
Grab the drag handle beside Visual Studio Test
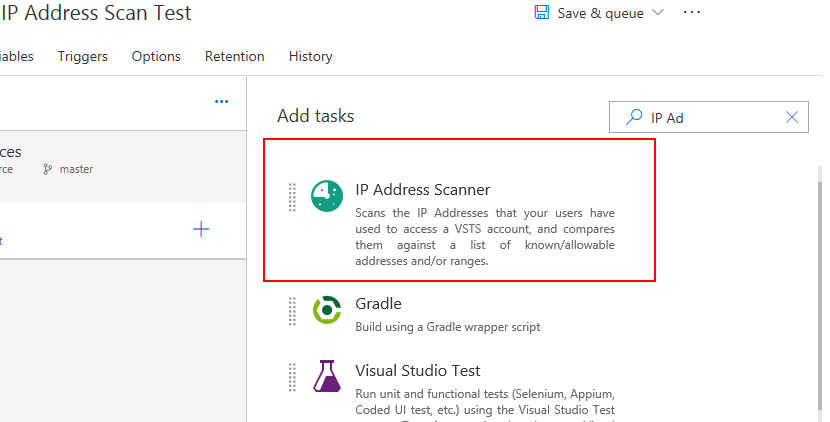point(292,378)
